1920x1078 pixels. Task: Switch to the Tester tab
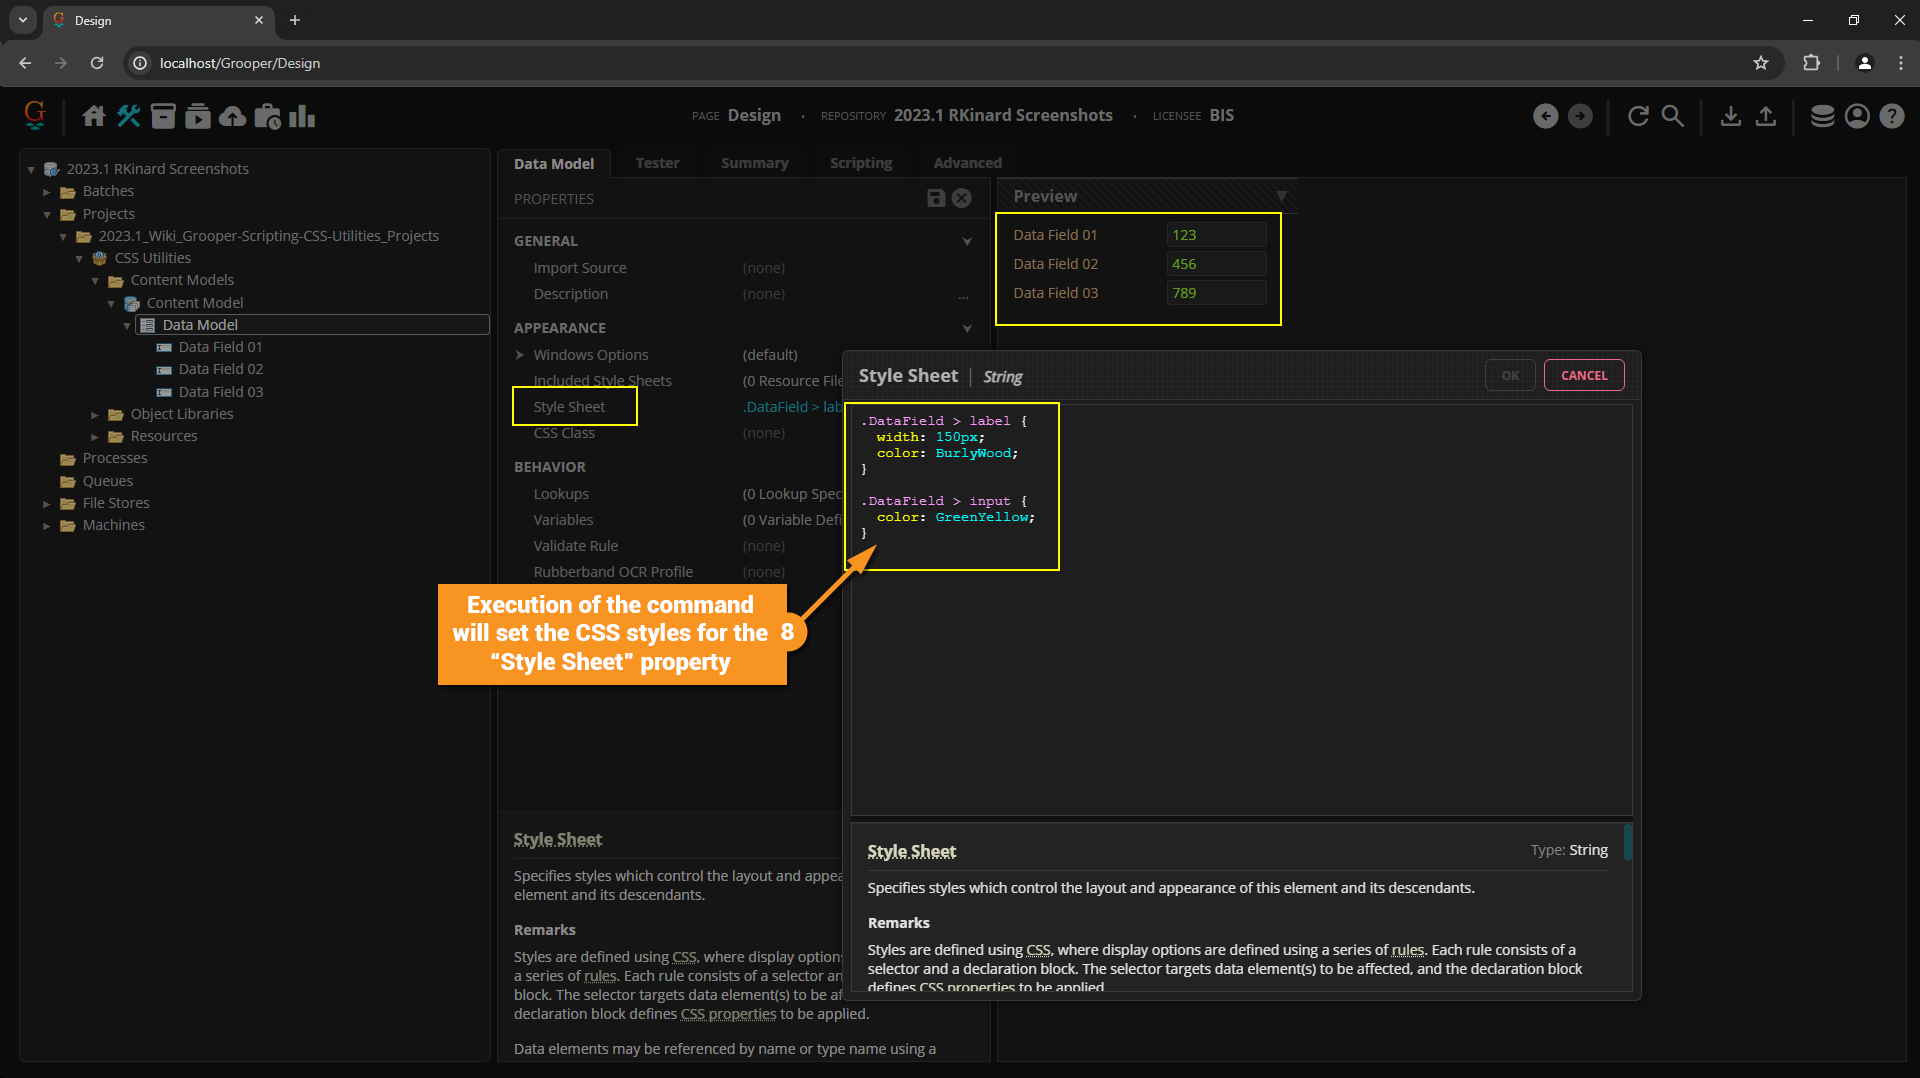[x=657, y=163]
